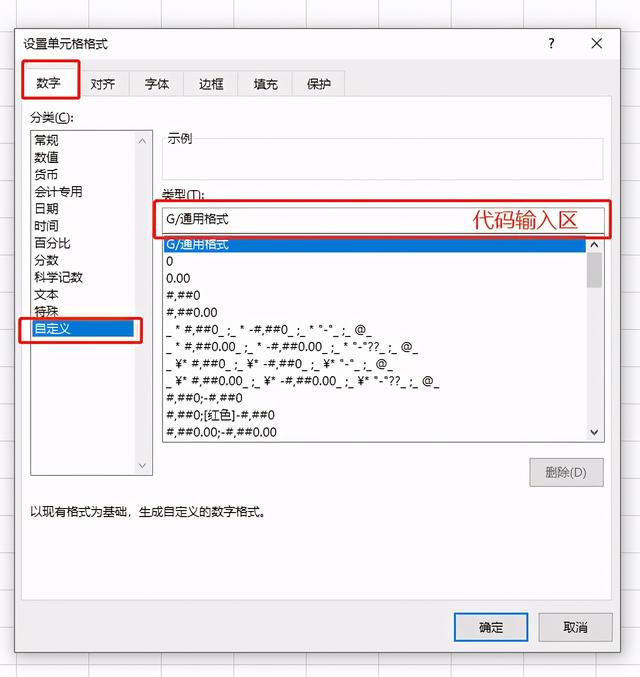Image resolution: width=640 pixels, height=677 pixels.
Task: Click the down arrow of category list scrollbar
Action: (x=143, y=465)
